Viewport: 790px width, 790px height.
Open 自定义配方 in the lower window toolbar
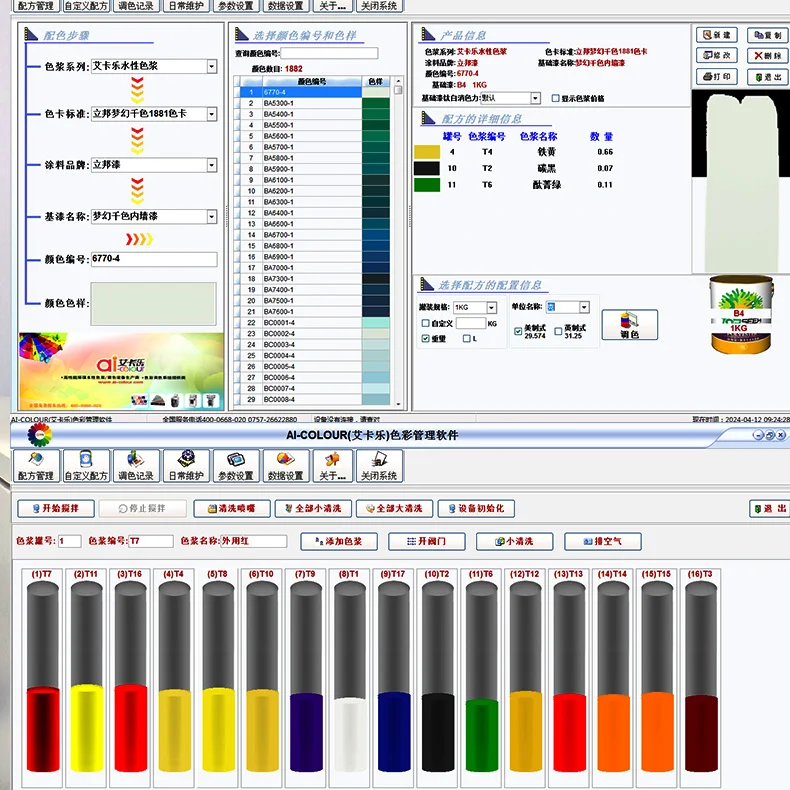86,466
